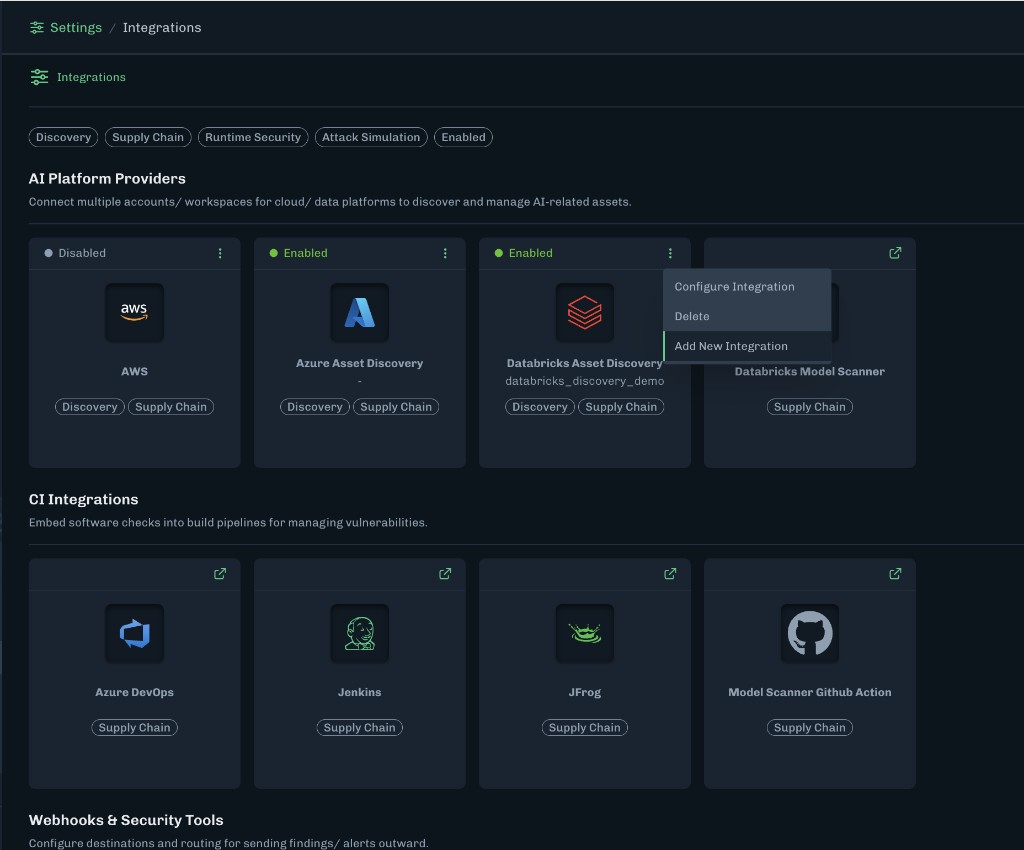Click Enabled status on Azure Asset Discovery
Viewport: 1024px width, 850px height.
pos(299,253)
